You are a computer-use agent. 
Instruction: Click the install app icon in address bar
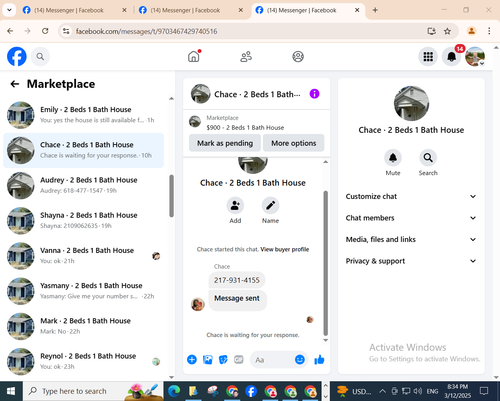432,31
